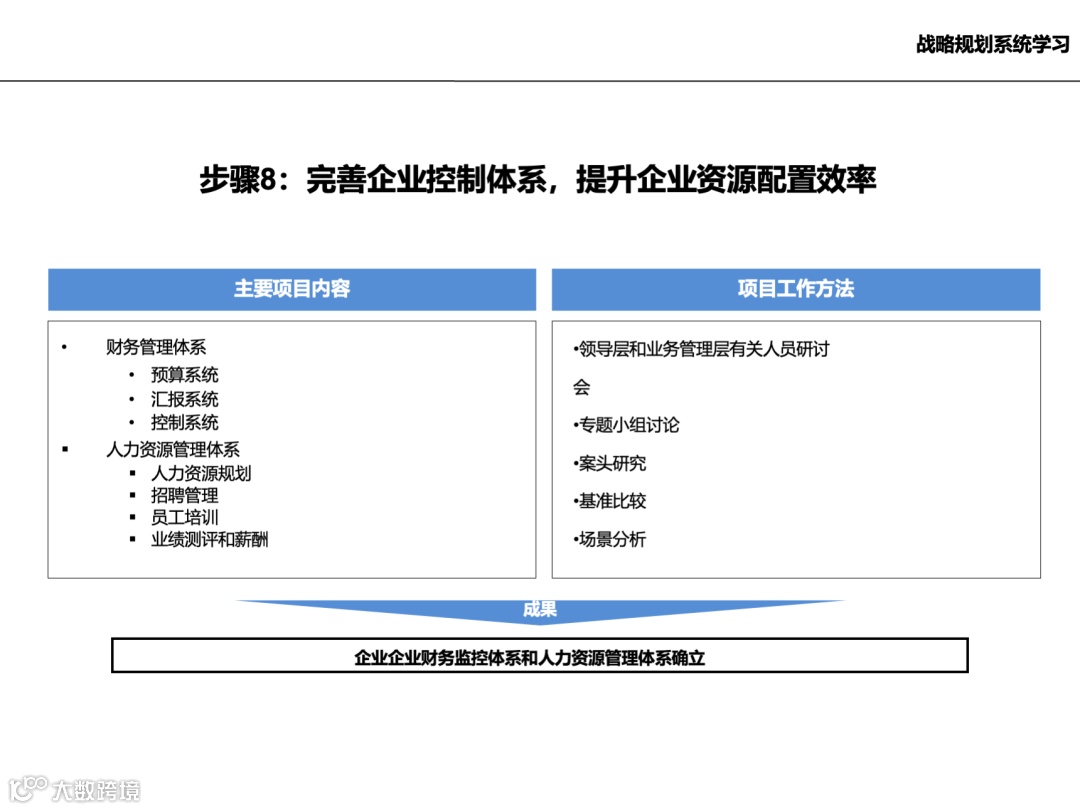Click the header text 战略规划系统学习
1080x810 pixels.
(x=993, y=44)
